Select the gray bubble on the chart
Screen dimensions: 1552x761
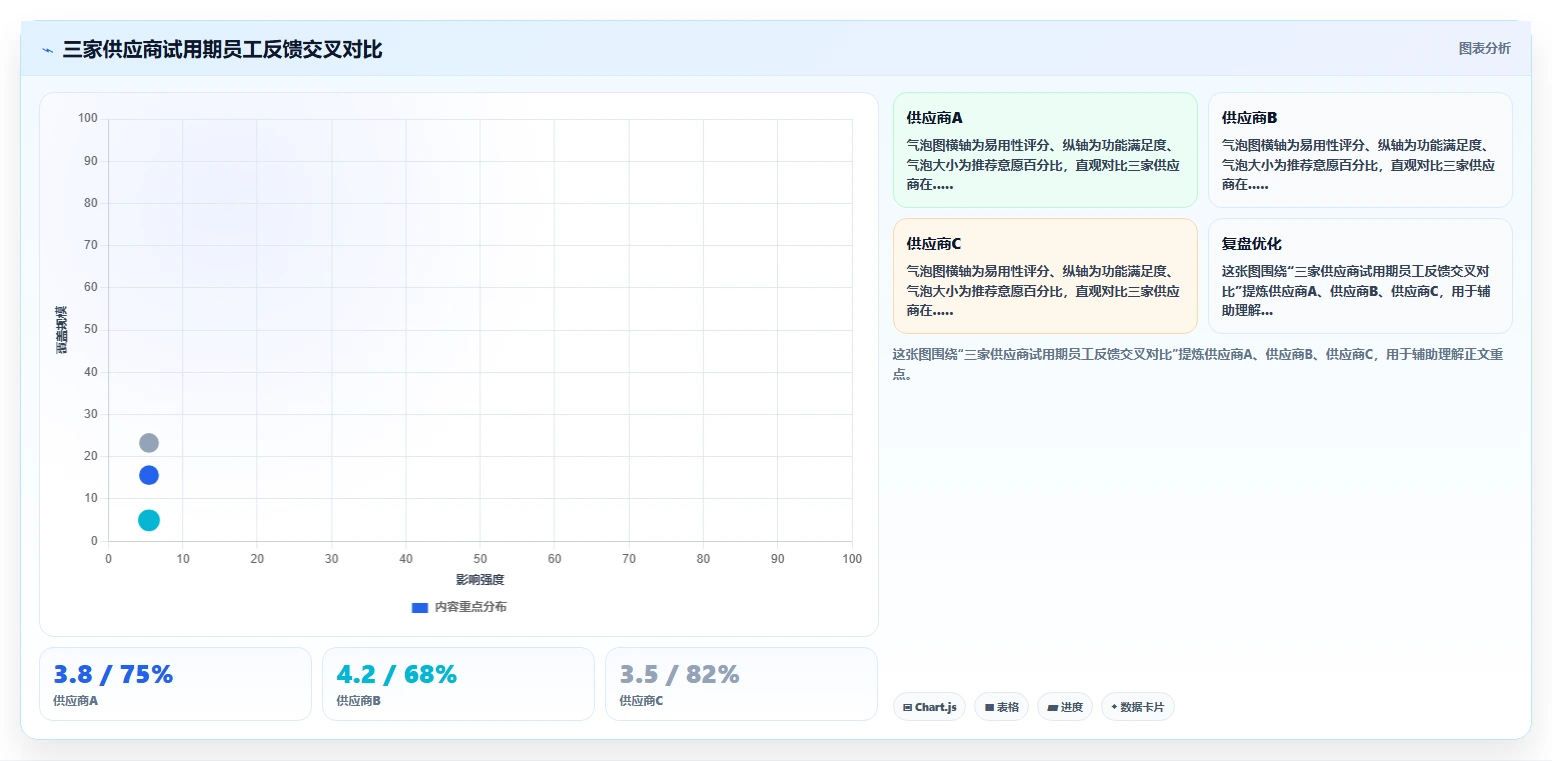(149, 443)
